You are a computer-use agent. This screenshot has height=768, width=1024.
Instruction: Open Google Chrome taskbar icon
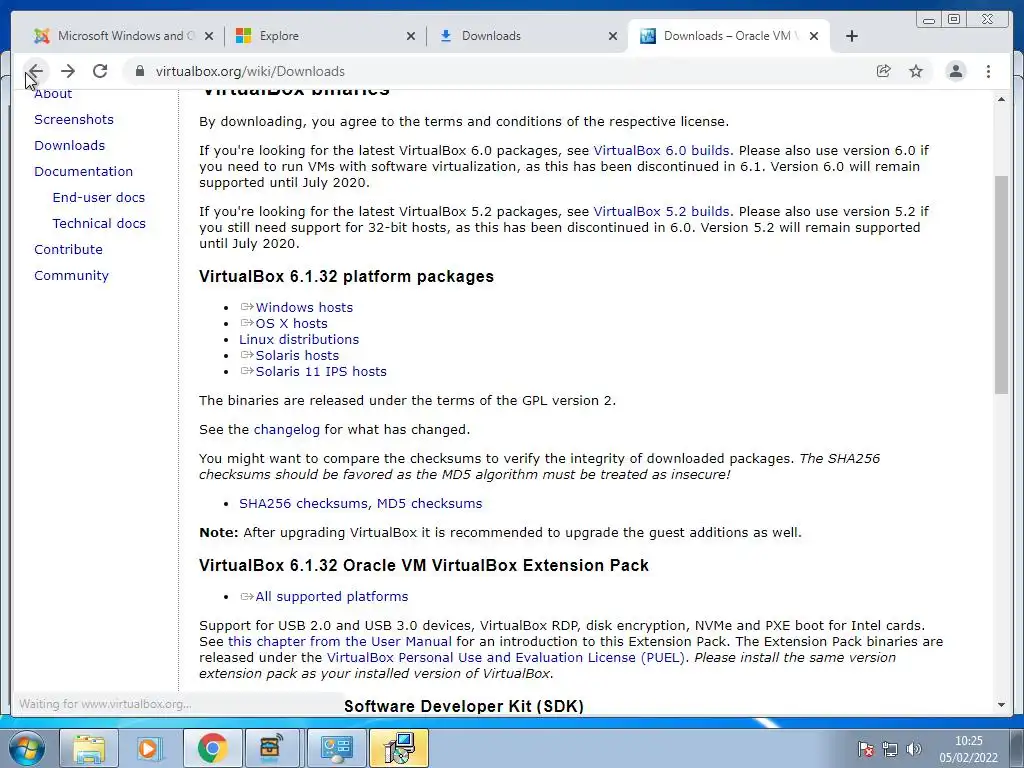pyautogui.click(x=212, y=748)
